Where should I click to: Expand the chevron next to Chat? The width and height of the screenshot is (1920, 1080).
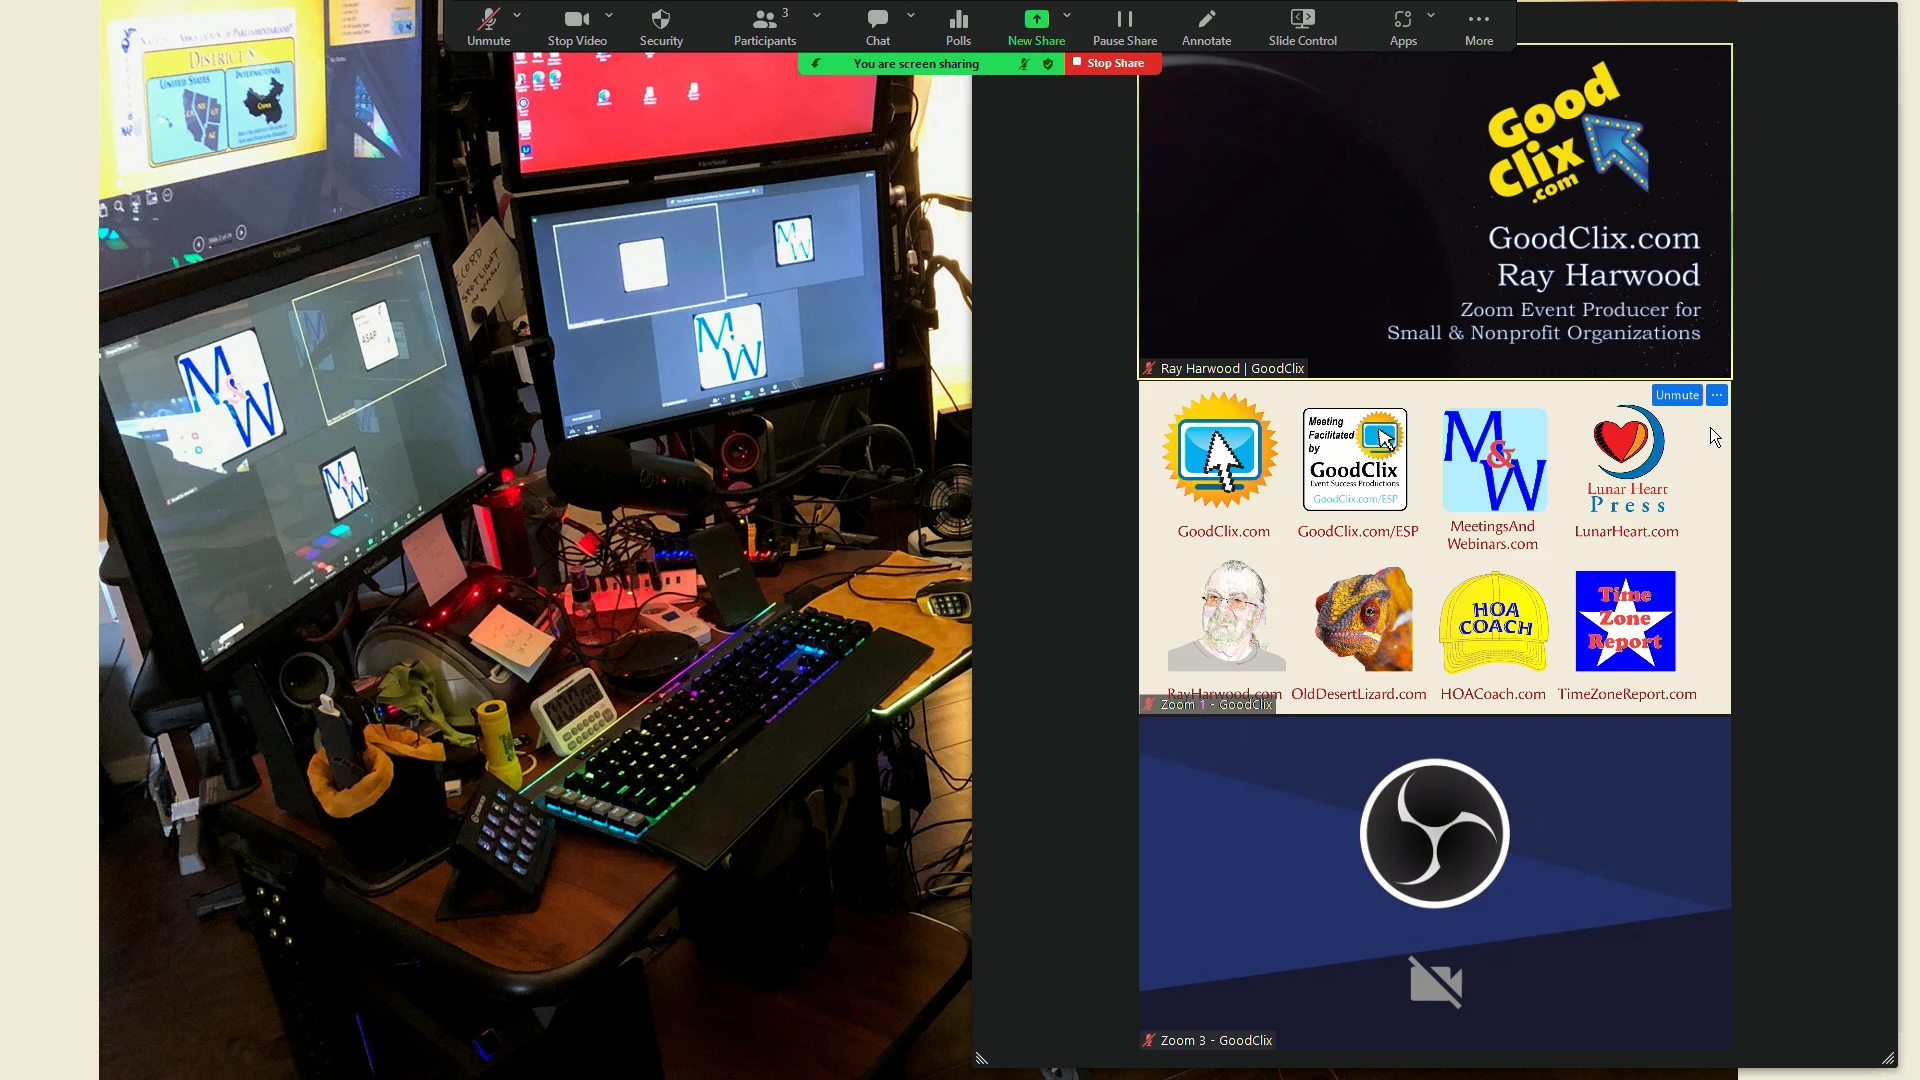pos(911,15)
